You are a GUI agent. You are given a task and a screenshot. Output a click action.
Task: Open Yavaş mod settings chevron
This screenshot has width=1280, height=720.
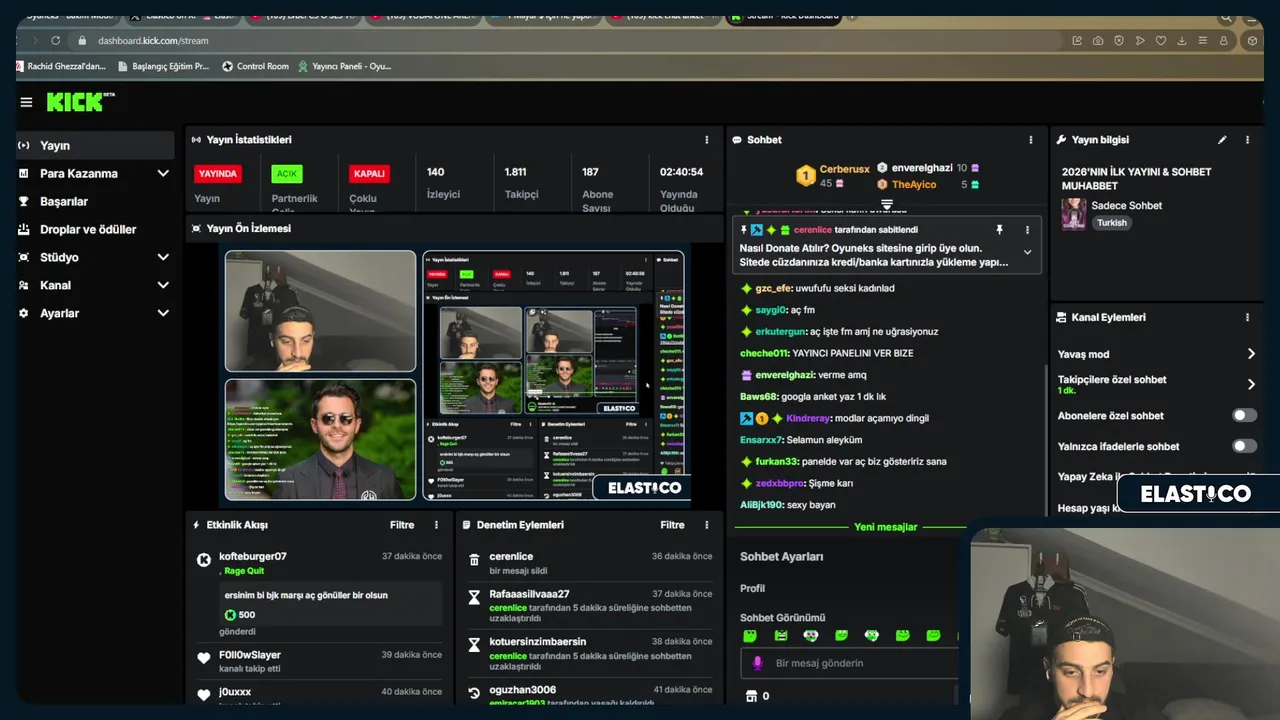(1251, 354)
